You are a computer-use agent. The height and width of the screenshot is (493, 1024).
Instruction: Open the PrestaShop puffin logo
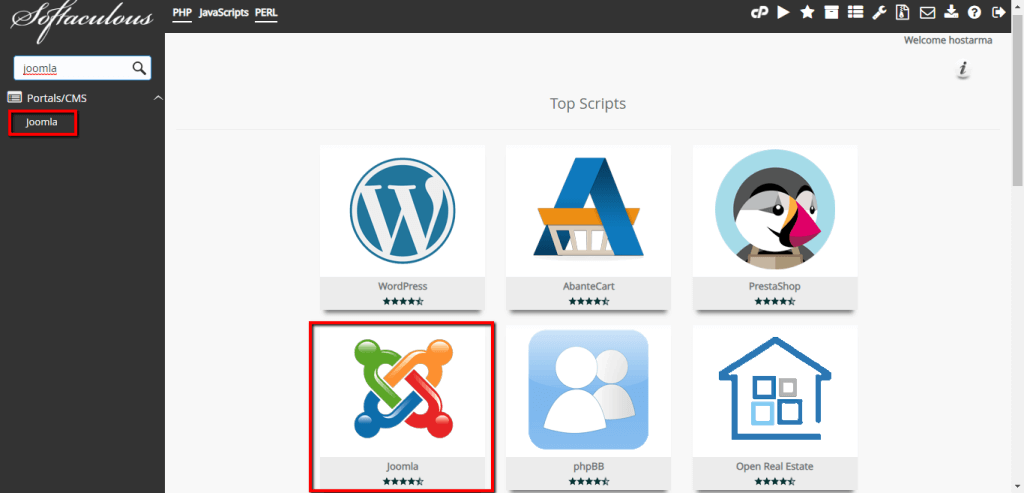775,211
